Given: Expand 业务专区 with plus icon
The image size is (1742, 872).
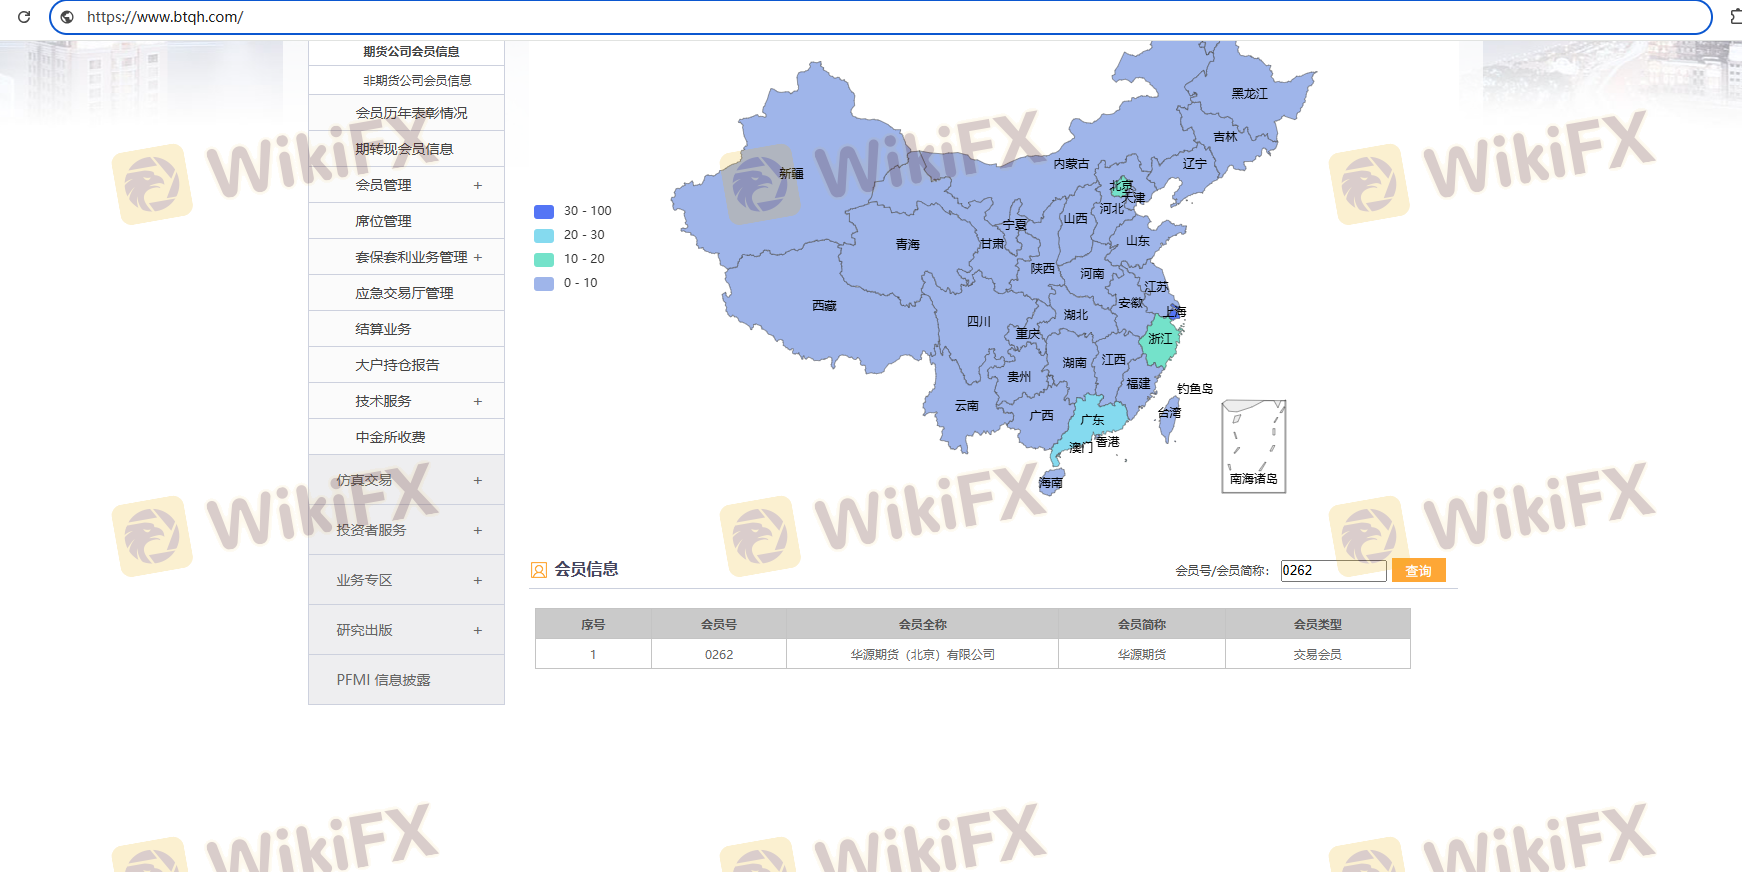Looking at the screenshot, I should (478, 580).
